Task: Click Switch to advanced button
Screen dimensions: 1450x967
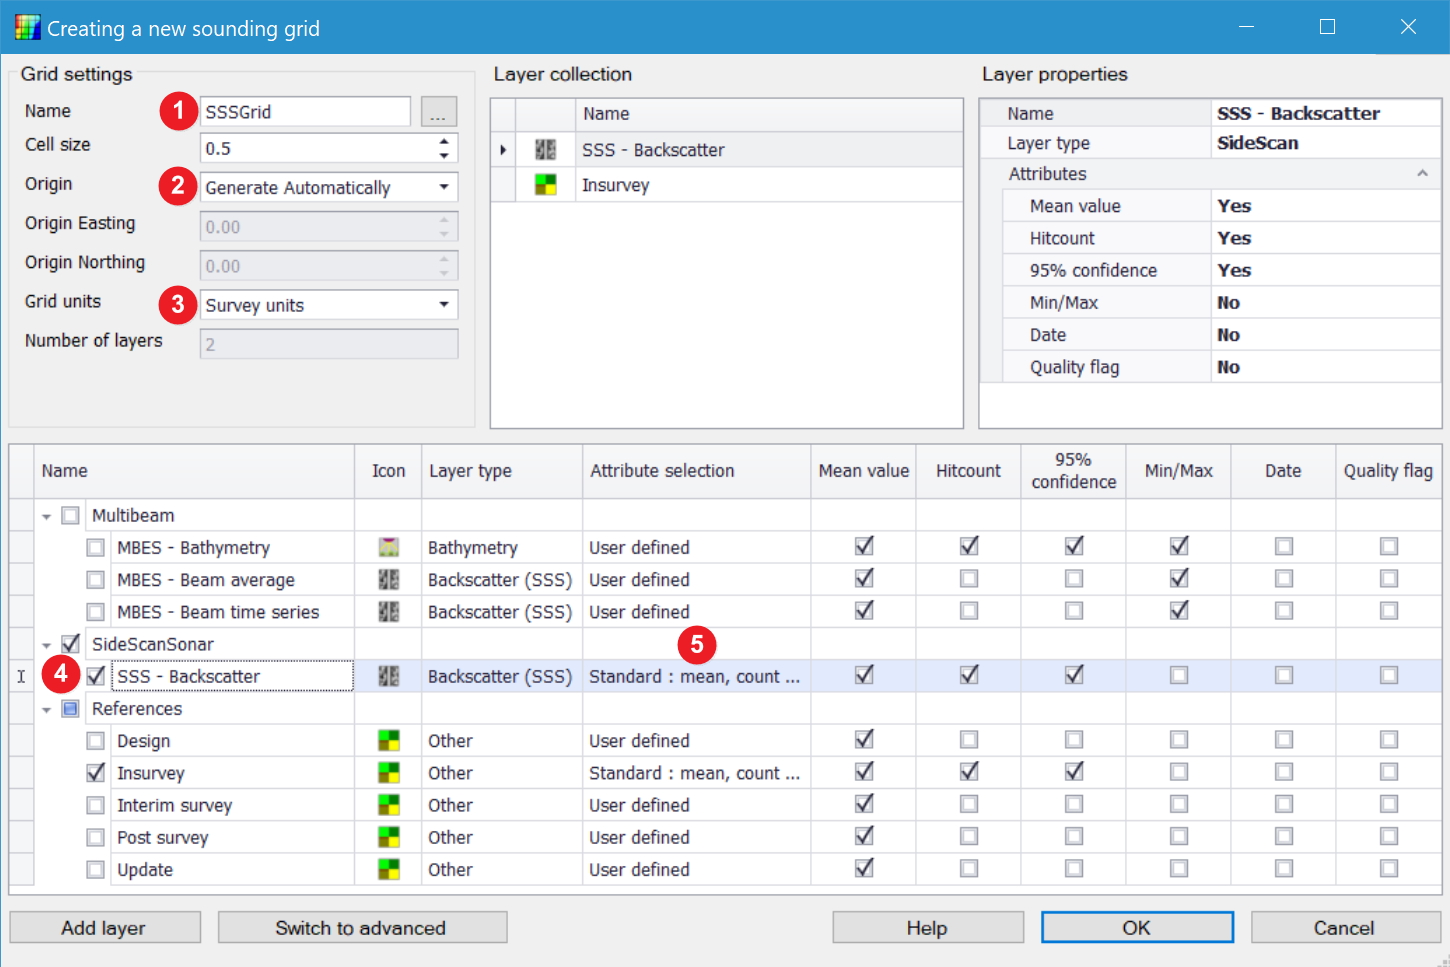Action: click(361, 928)
